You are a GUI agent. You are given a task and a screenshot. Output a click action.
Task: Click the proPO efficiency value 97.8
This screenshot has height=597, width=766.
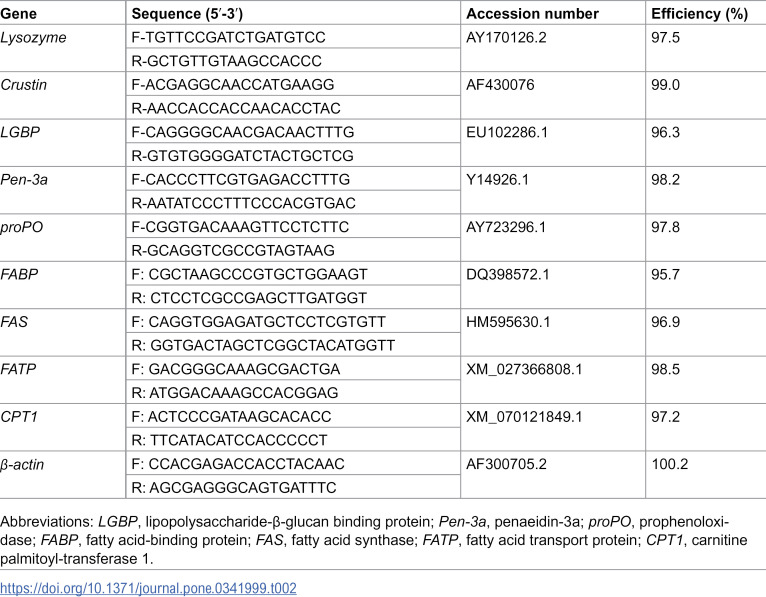(665, 227)
